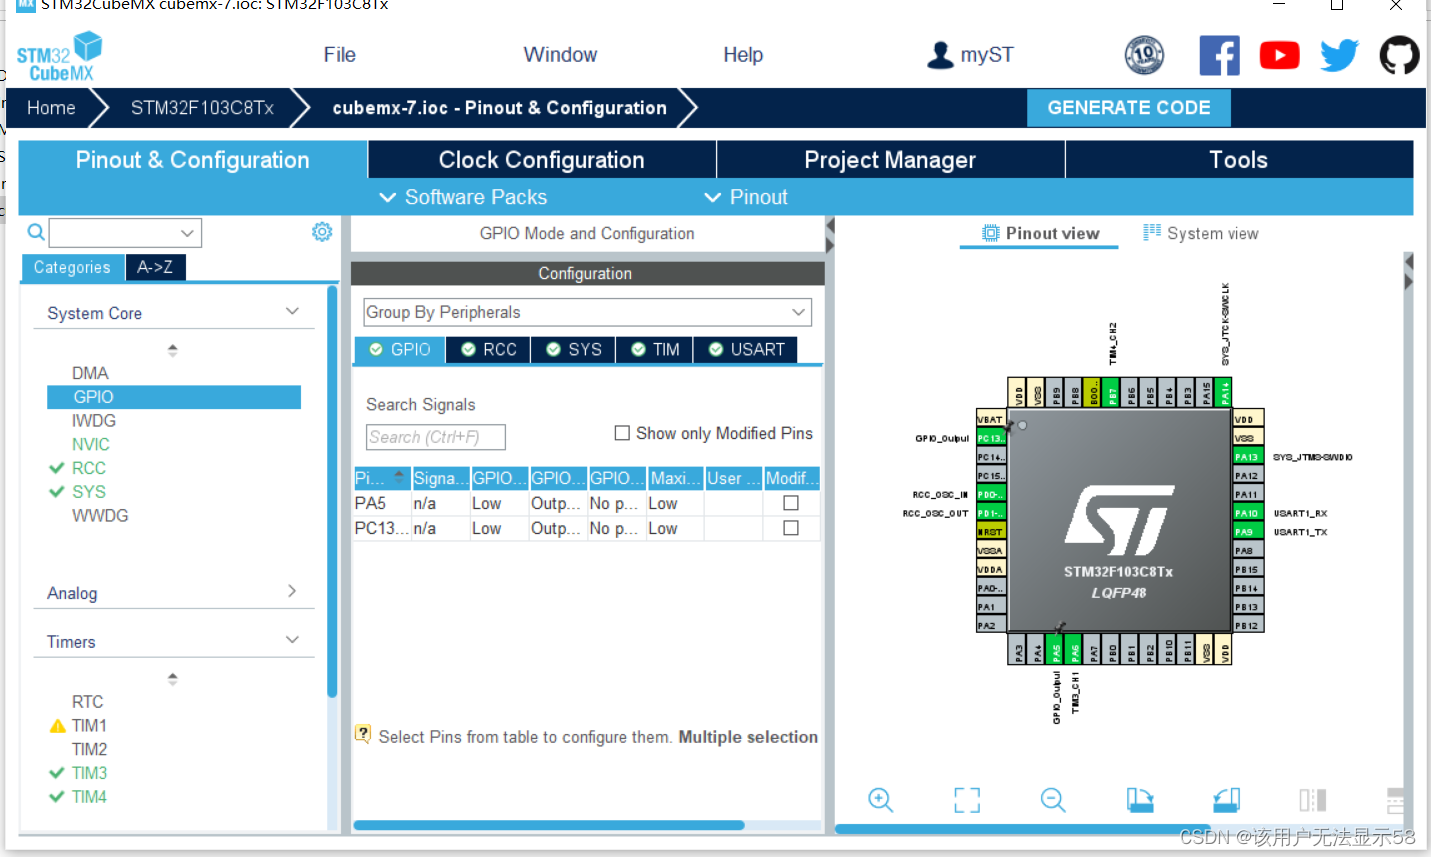Viewport: 1431px width, 857px height.
Task: Switch to the Tools tab
Action: tap(1239, 160)
